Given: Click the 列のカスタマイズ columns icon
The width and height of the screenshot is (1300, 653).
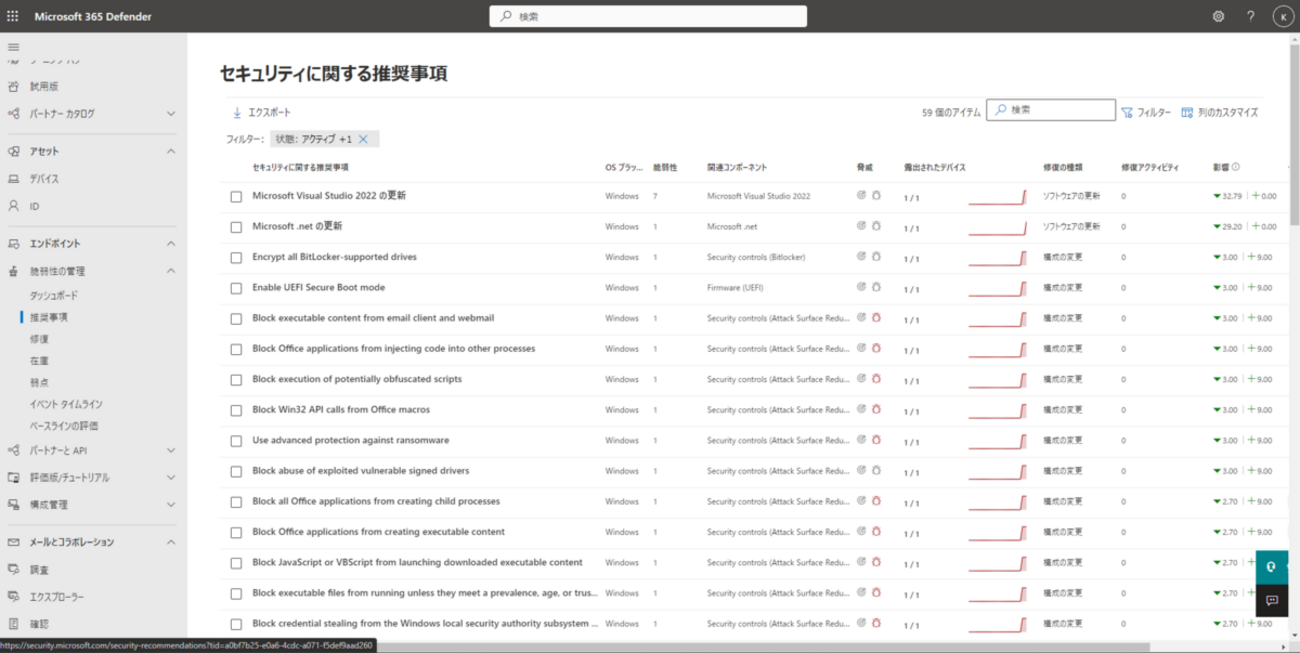Looking at the screenshot, I should 1187,113.
